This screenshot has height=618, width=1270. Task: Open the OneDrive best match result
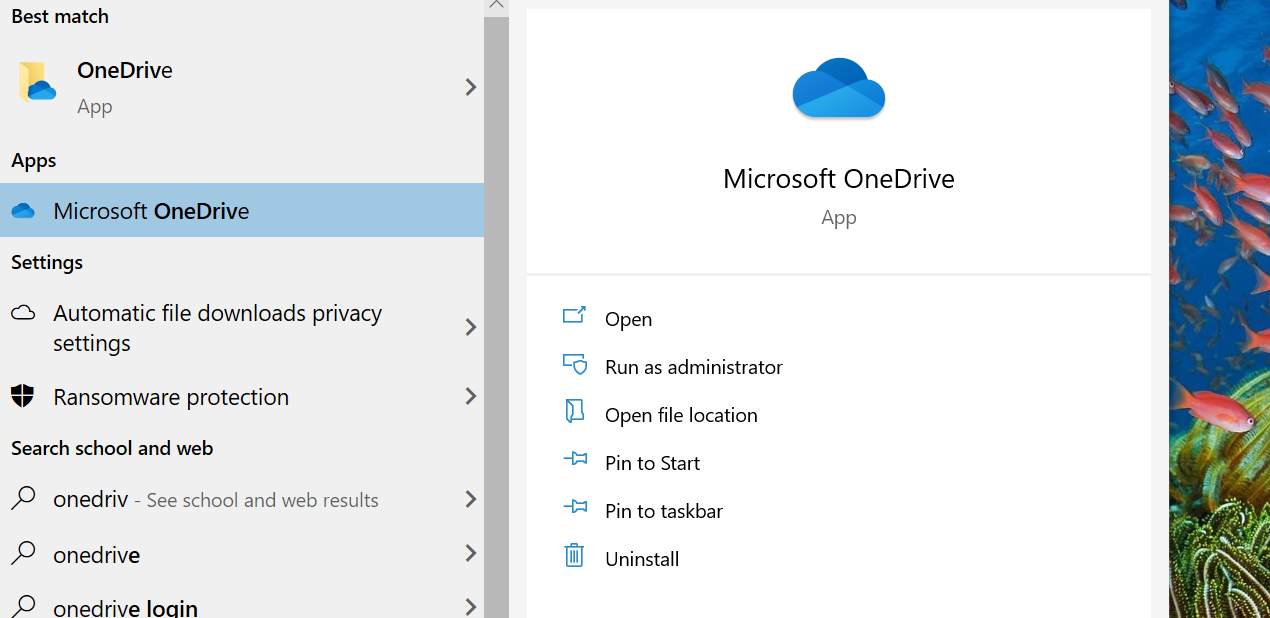[x=242, y=87]
